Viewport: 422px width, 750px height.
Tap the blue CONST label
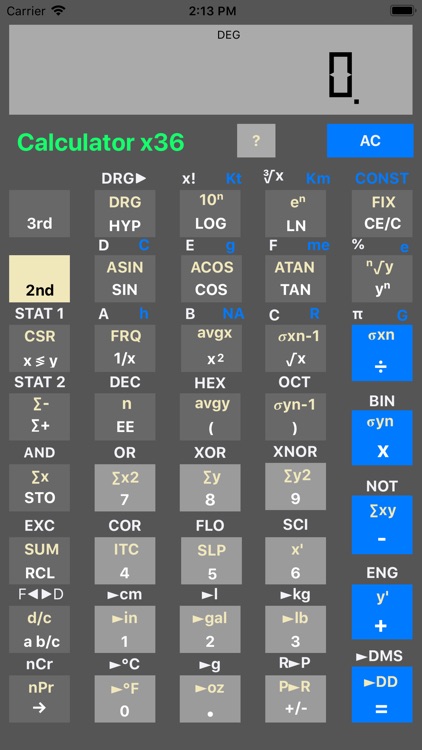pos(382,178)
